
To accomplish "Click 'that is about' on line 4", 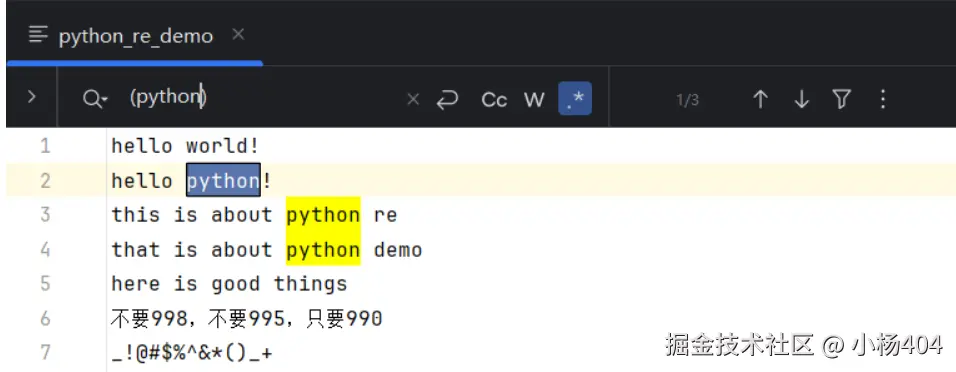I will point(191,249).
